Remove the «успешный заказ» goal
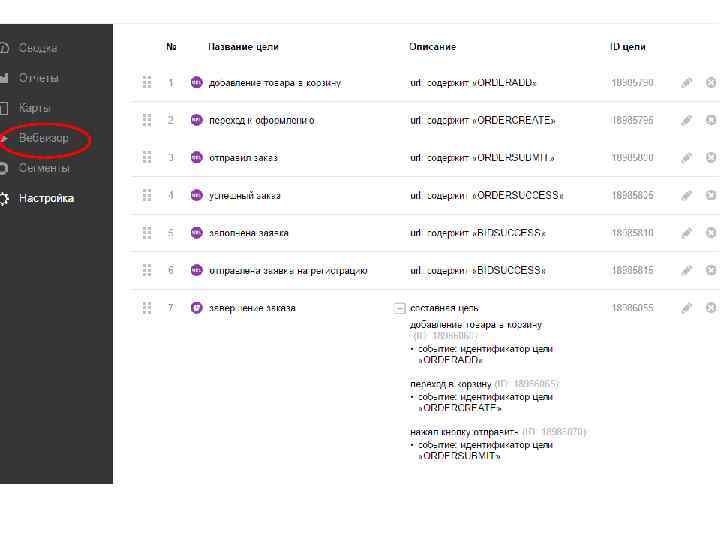The height and width of the screenshot is (540, 720). (x=711, y=195)
